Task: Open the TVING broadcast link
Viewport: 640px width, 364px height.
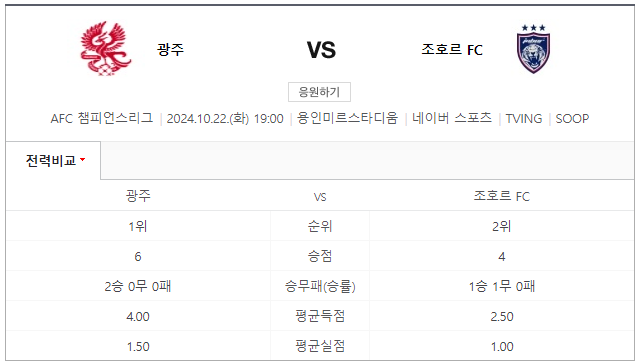Action: pyautogui.click(x=524, y=119)
